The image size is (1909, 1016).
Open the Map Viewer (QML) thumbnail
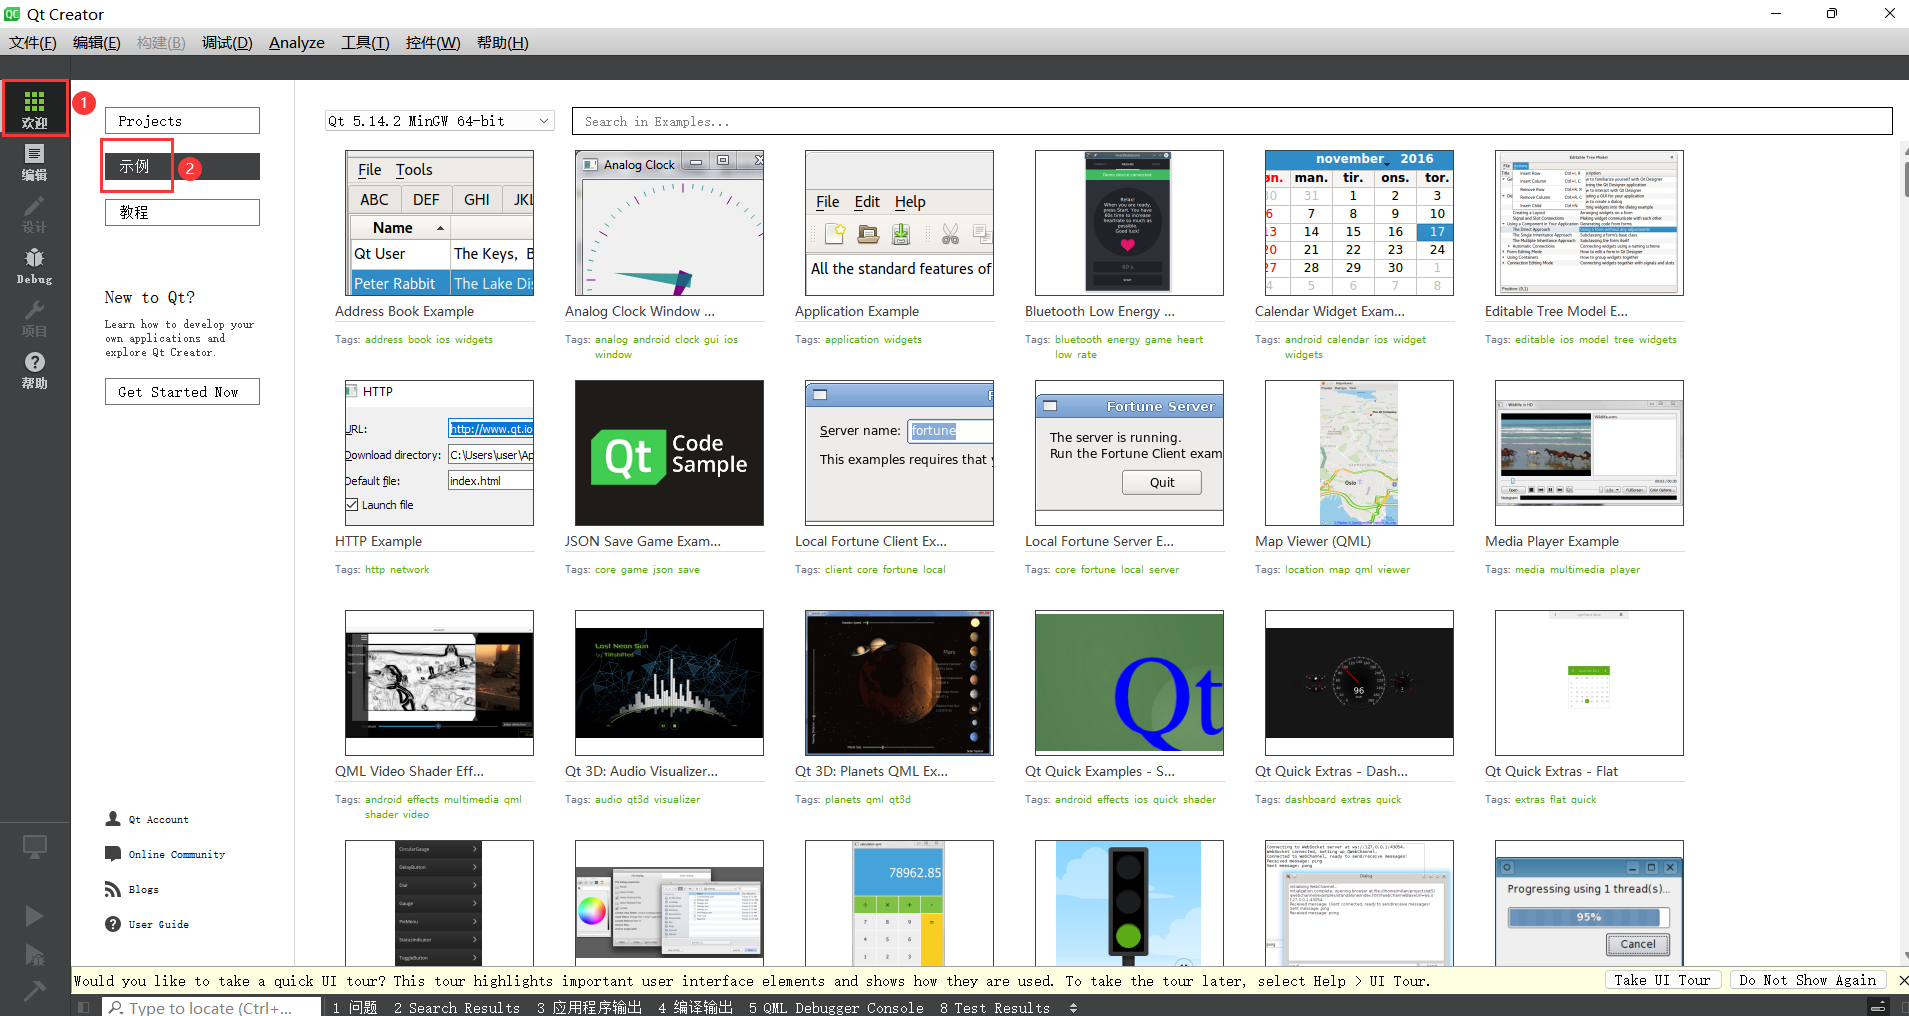tap(1359, 453)
